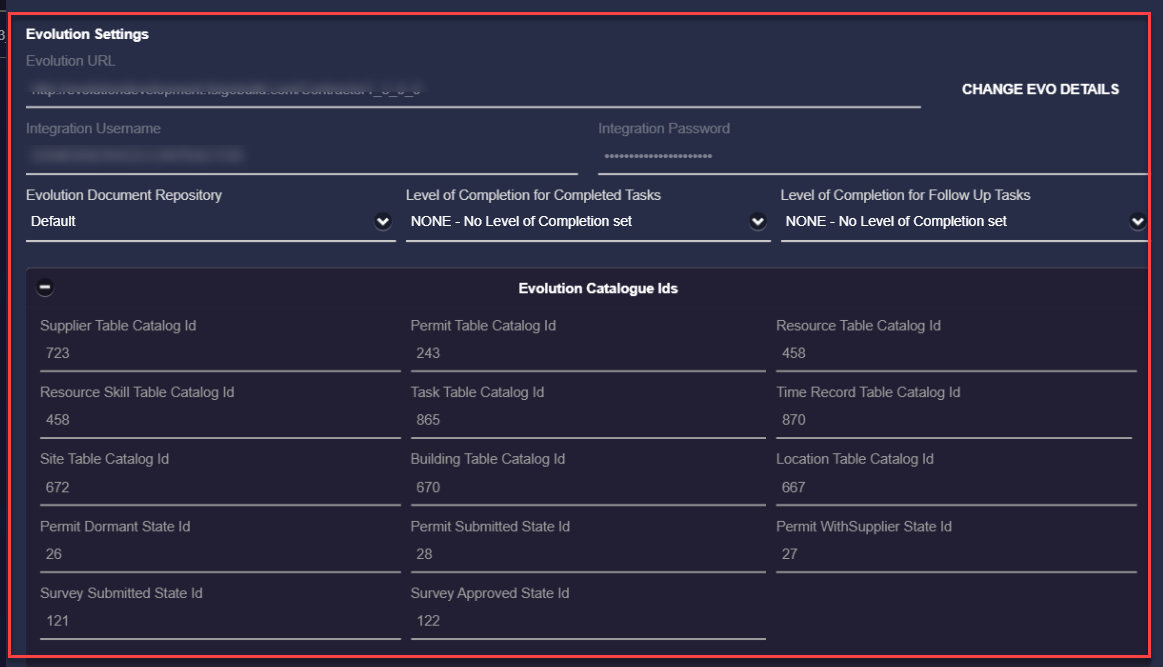
Task: Click the Change Evo Details button
Action: (x=1040, y=89)
